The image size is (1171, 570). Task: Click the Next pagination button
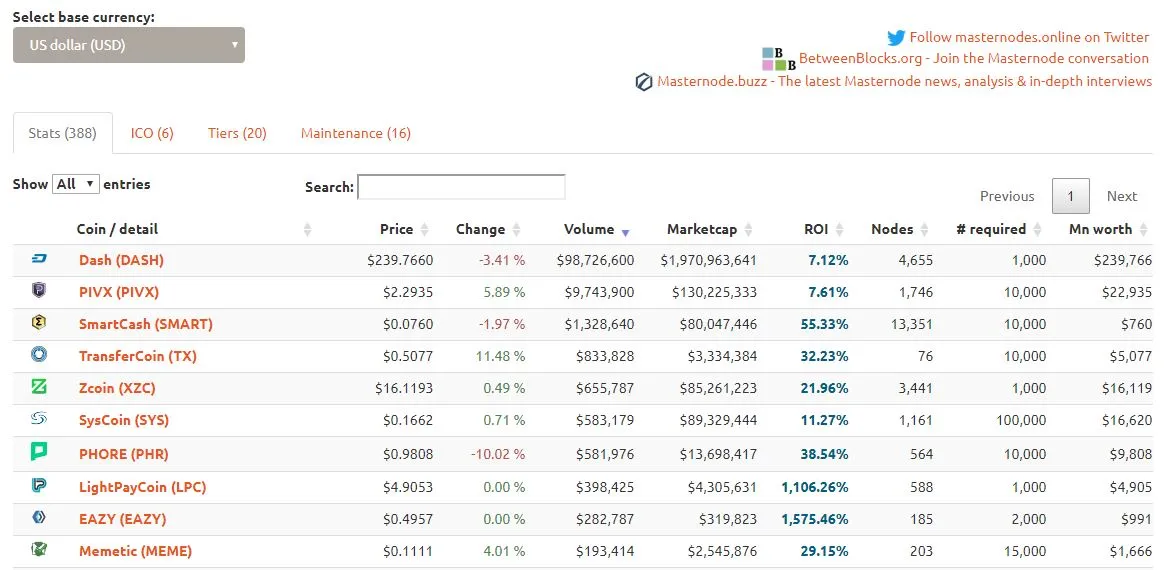(1122, 196)
